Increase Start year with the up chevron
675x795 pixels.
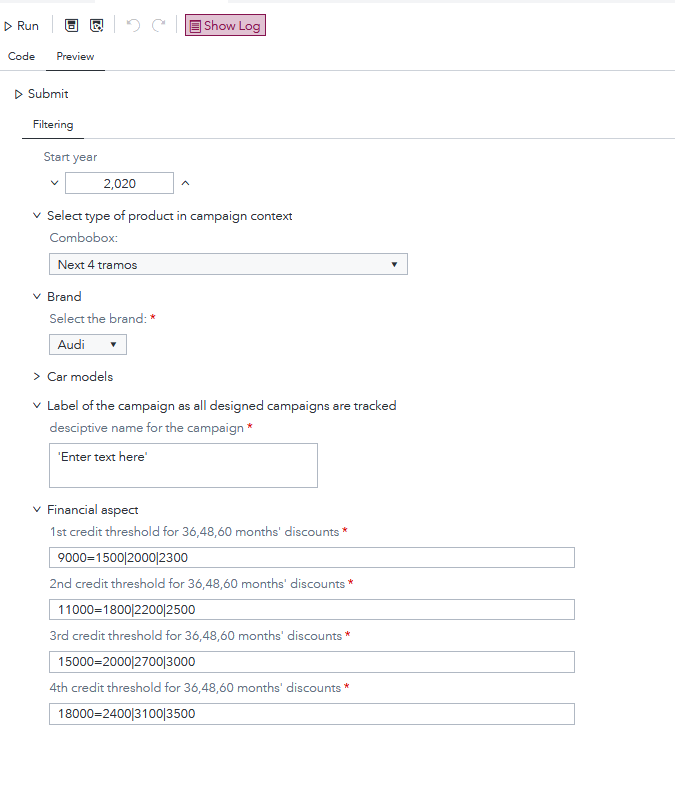(x=185, y=183)
